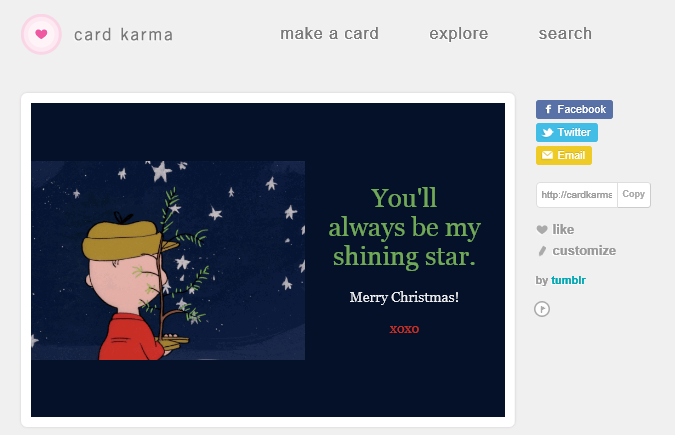Click the 'card karma' site title
This screenshot has height=435, width=675.
(x=124, y=35)
